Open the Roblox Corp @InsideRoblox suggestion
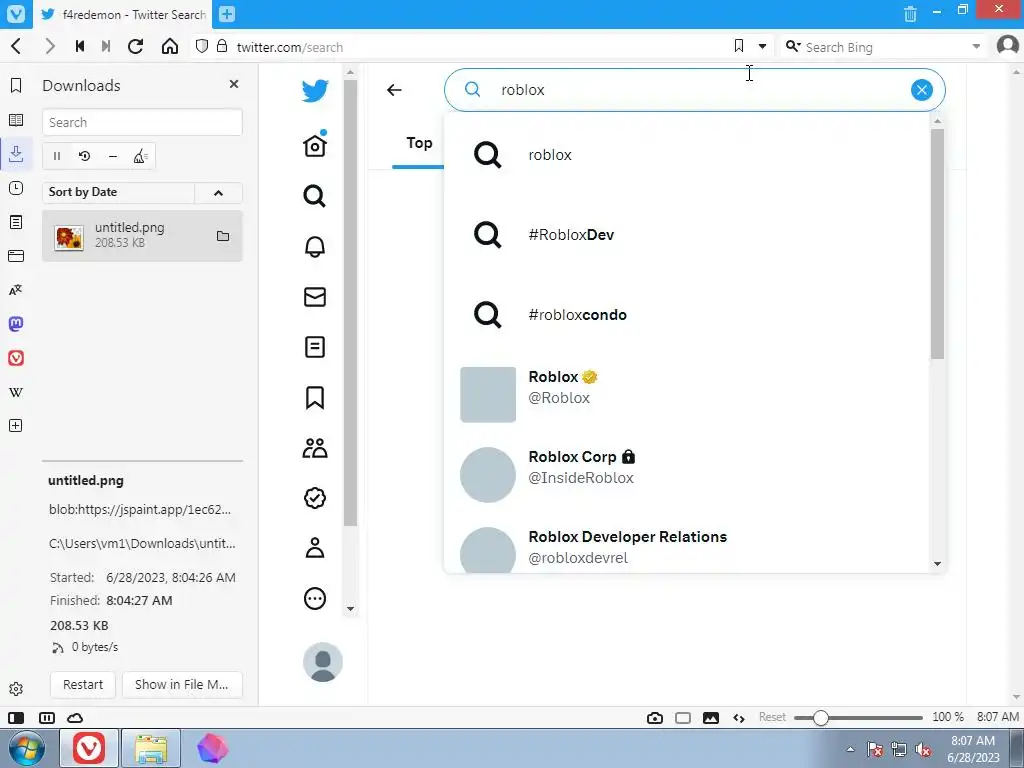This screenshot has width=1024, height=768. pos(688,475)
